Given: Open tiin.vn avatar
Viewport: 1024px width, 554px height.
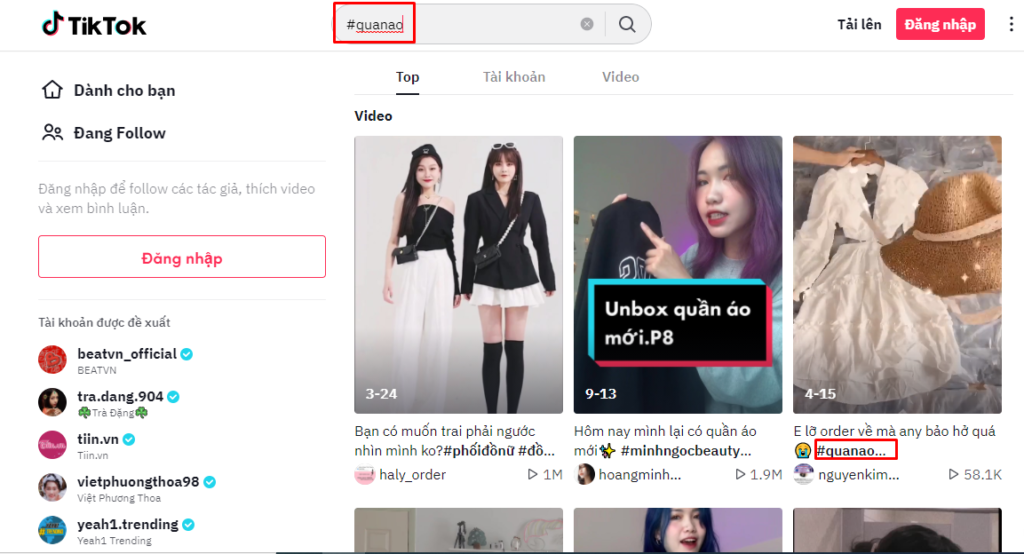Looking at the screenshot, I should [52, 445].
